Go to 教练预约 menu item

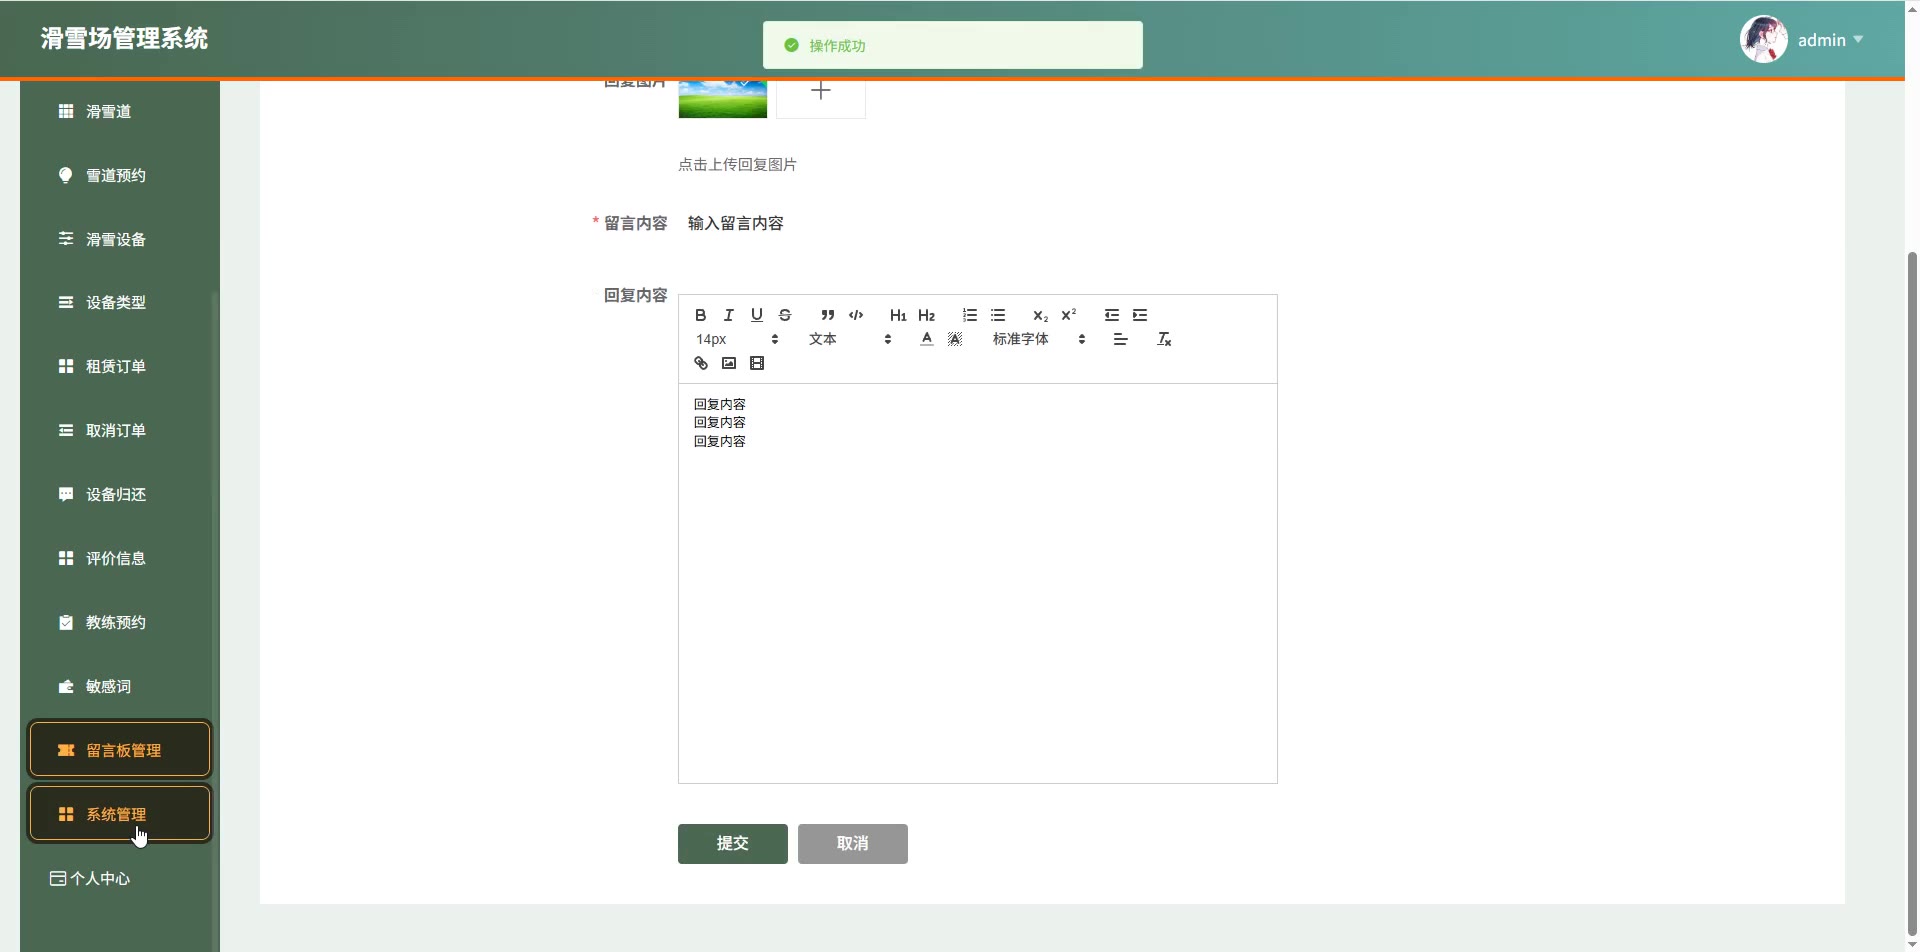click(120, 622)
